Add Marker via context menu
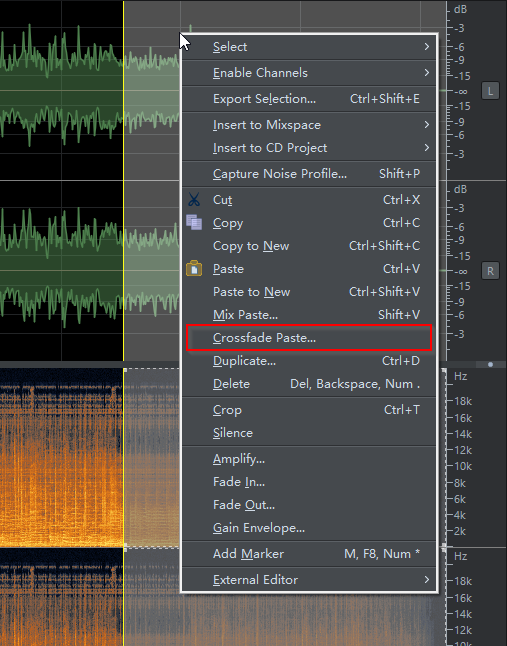This screenshot has width=507, height=646. (x=309, y=555)
